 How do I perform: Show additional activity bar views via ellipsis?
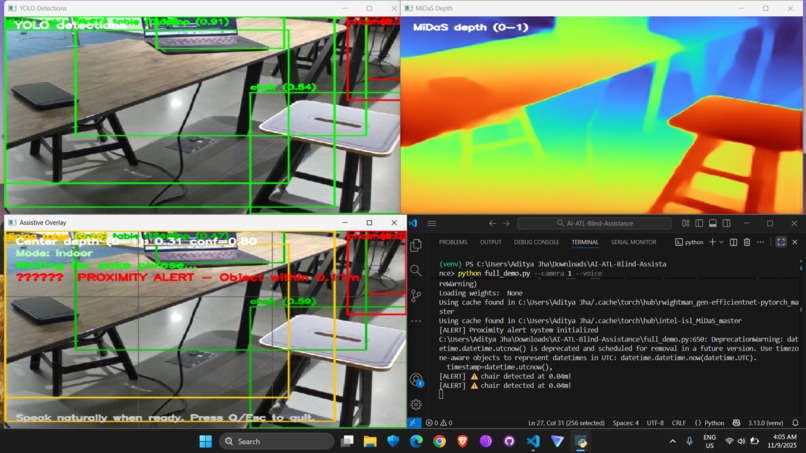(x=416, y=321)
